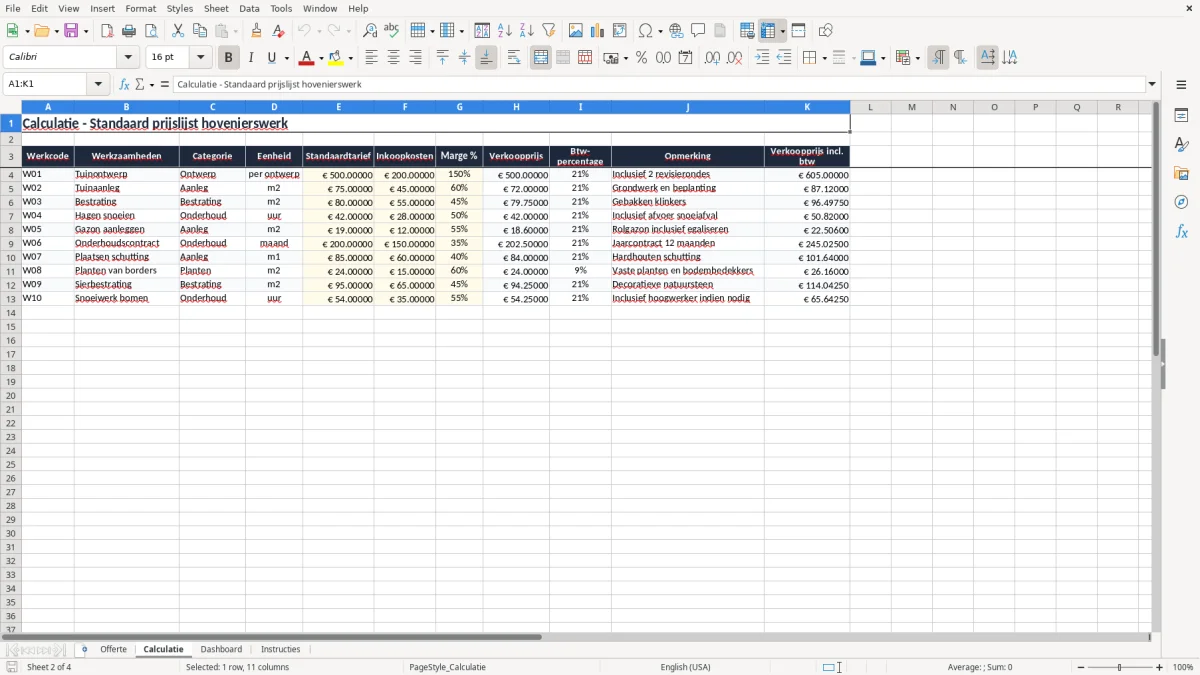Open Font Name dropdown
Viewport: 1200px width, 675px height.
(x=128, y=58)
